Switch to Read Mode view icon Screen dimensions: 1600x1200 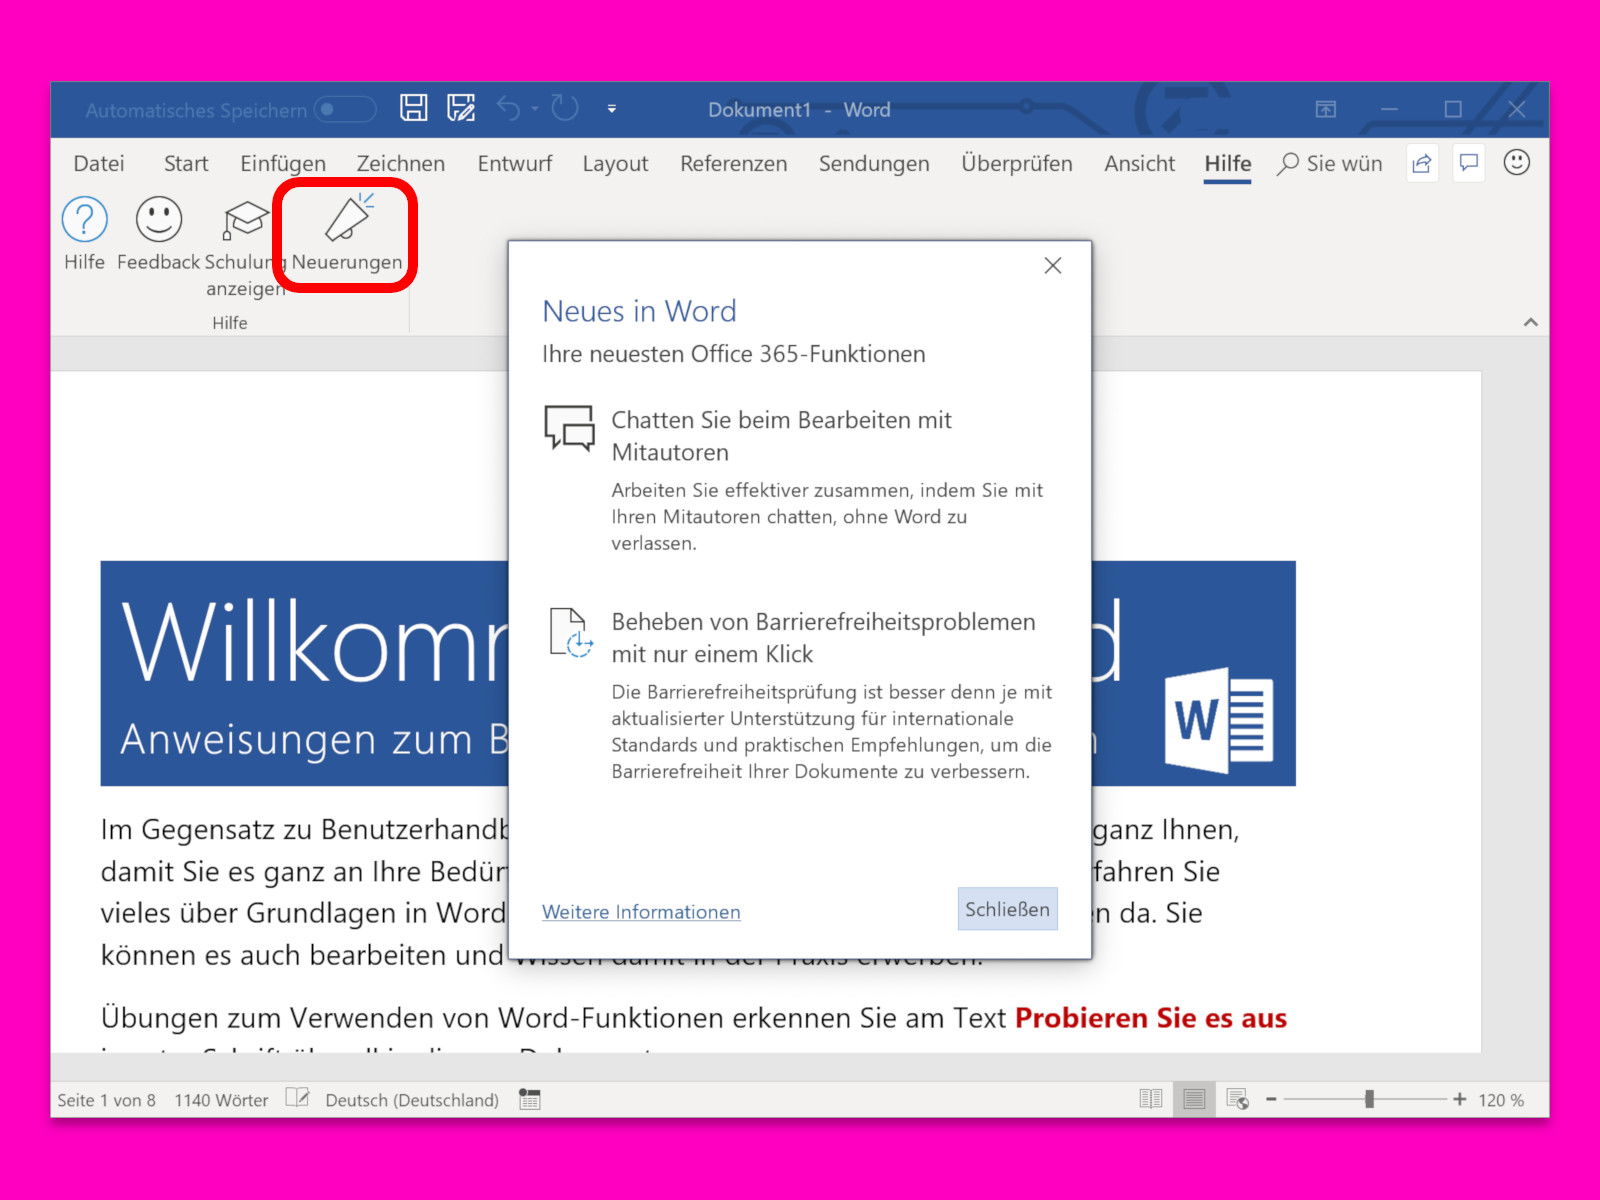coord(1151,1099)
